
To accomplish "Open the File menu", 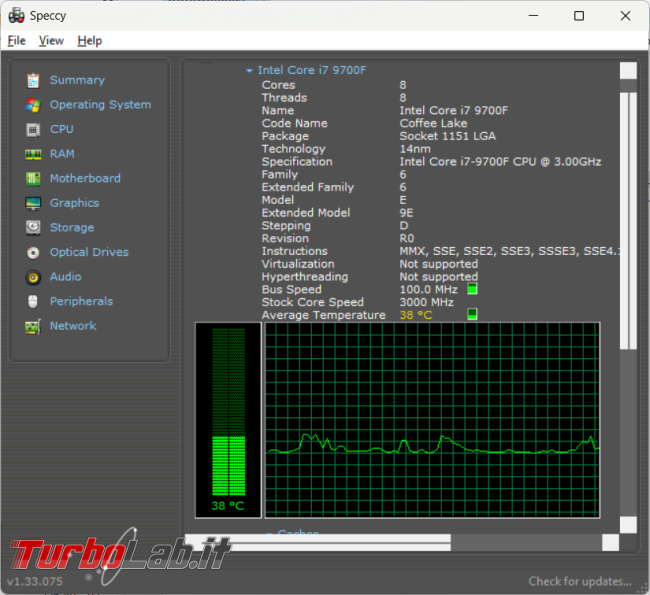I will (17, 41).
